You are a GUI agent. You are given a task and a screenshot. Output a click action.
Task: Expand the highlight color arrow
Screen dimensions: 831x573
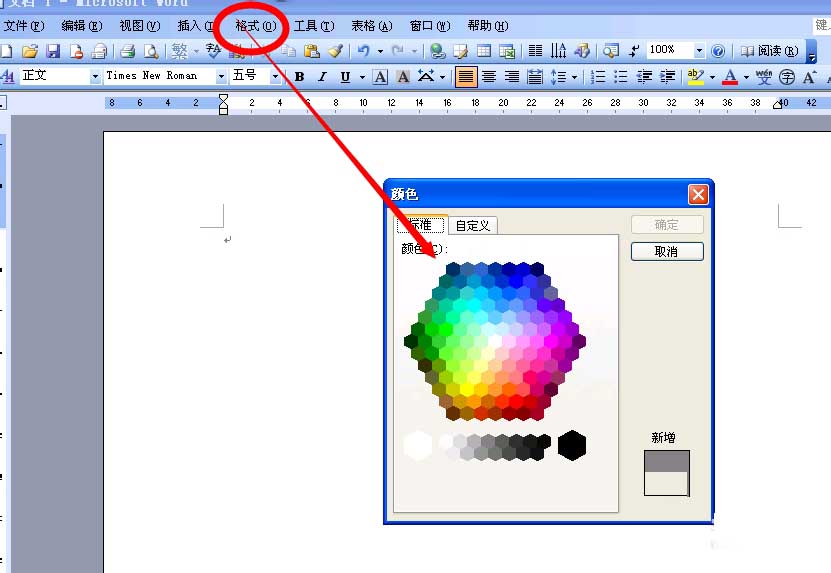[712, 77]
